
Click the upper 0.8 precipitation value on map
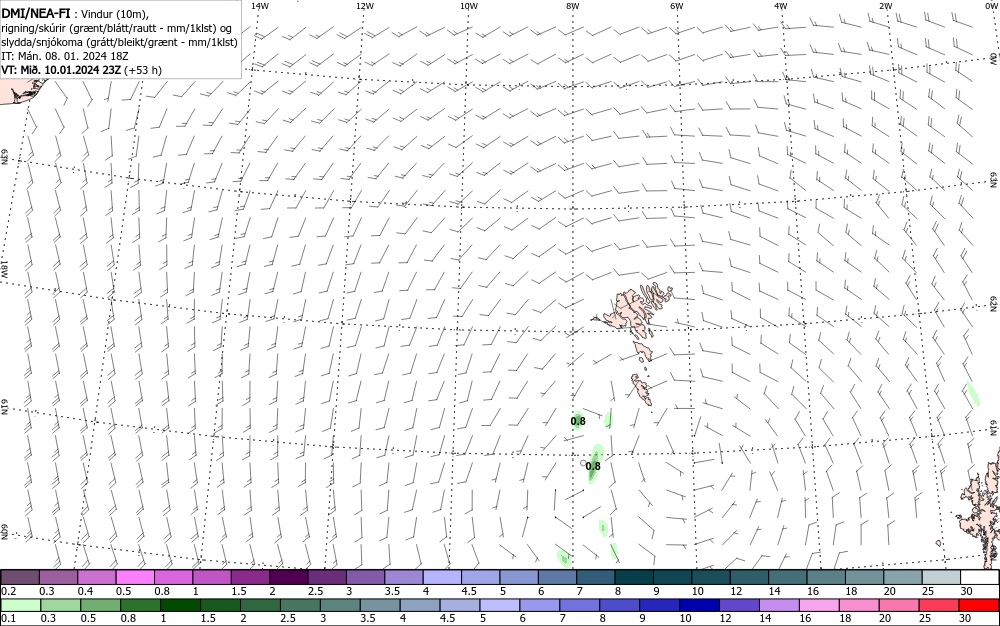(x=578, y=421)
